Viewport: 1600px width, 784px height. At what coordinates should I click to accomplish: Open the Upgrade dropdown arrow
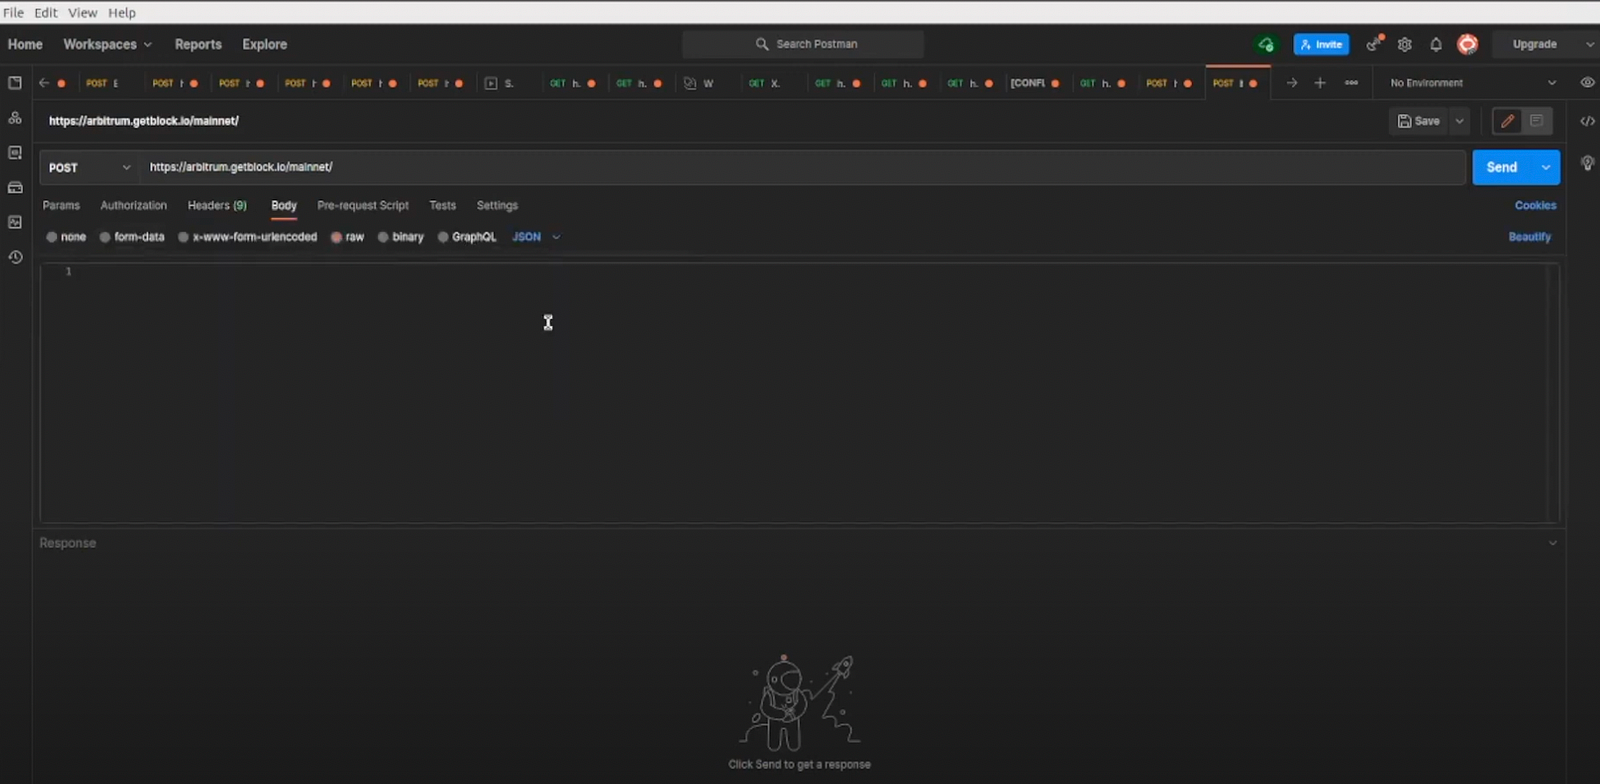1590,44
